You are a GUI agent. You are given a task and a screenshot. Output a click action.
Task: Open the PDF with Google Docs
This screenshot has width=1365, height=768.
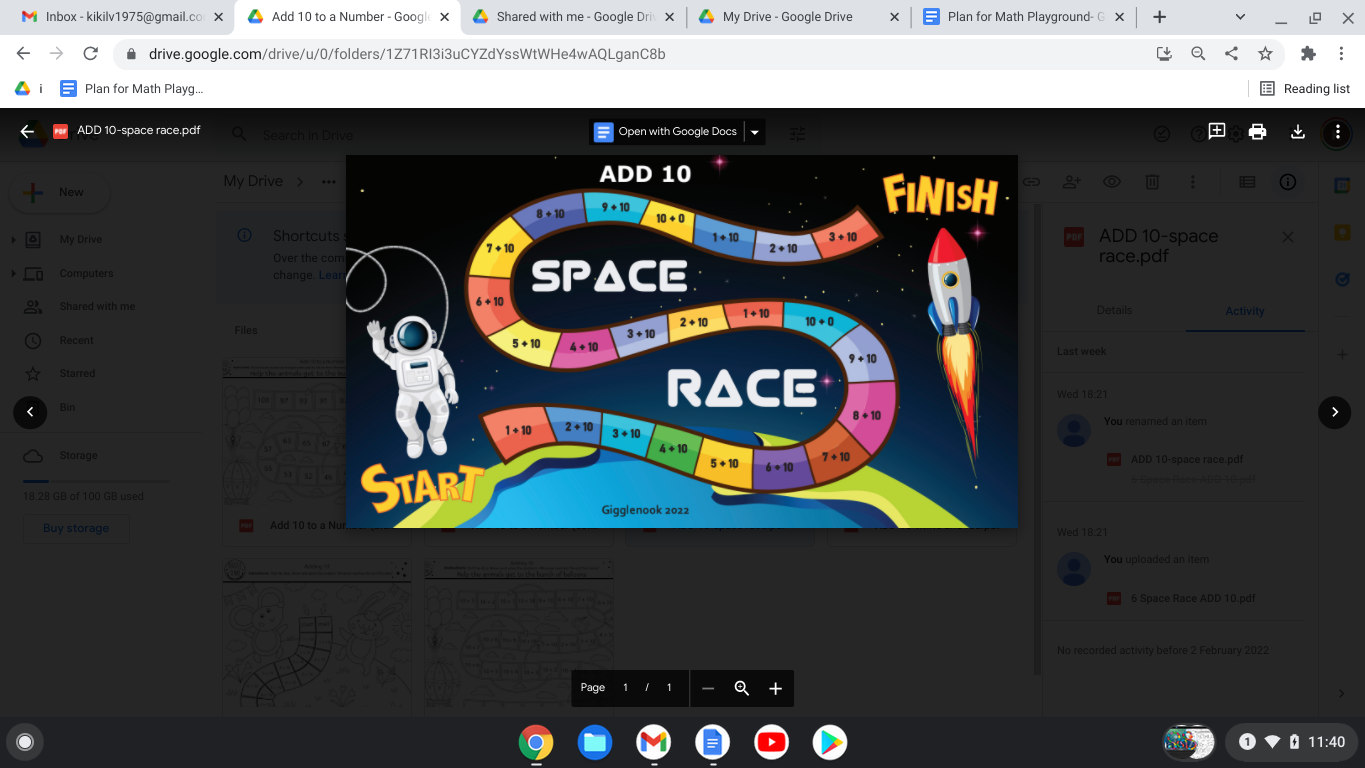(x=666, y=132)
